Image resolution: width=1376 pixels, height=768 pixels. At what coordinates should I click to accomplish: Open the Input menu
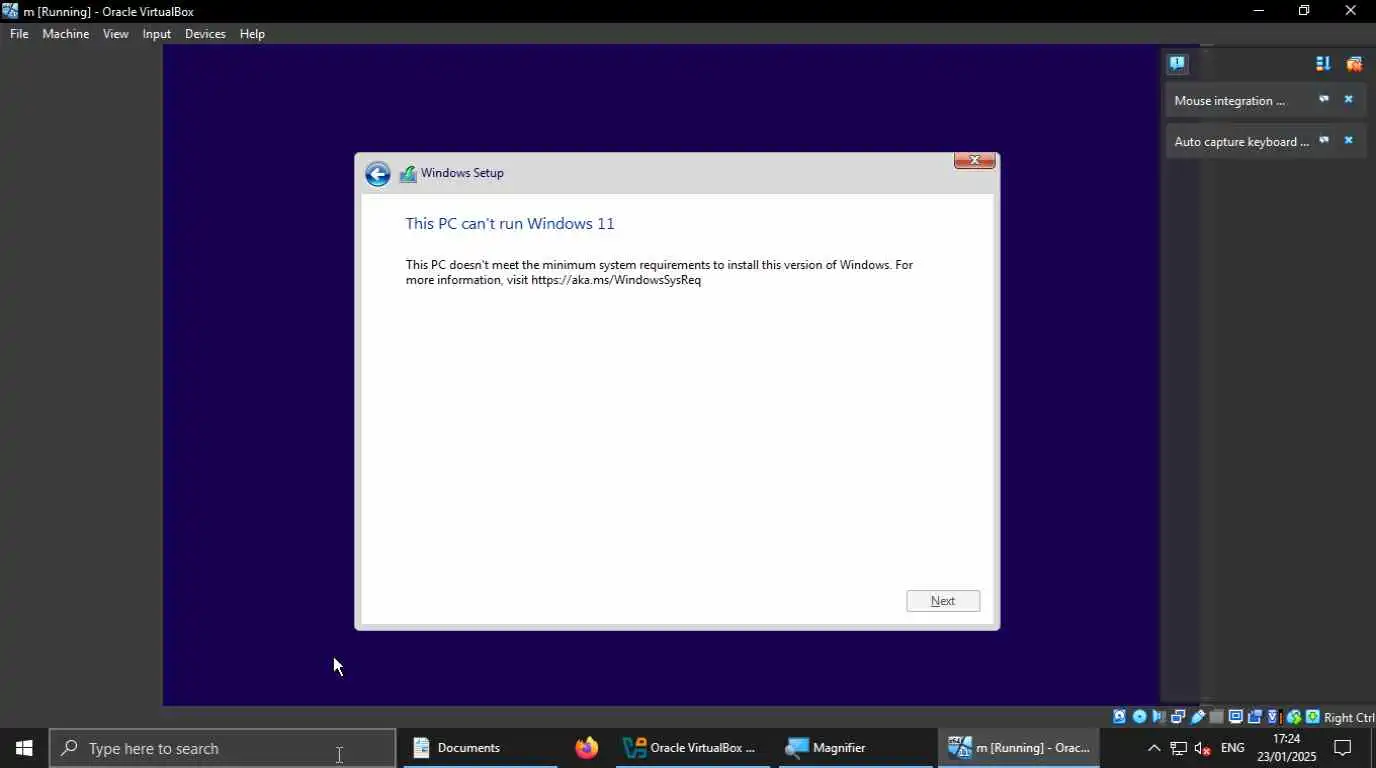tap(157, 34)
